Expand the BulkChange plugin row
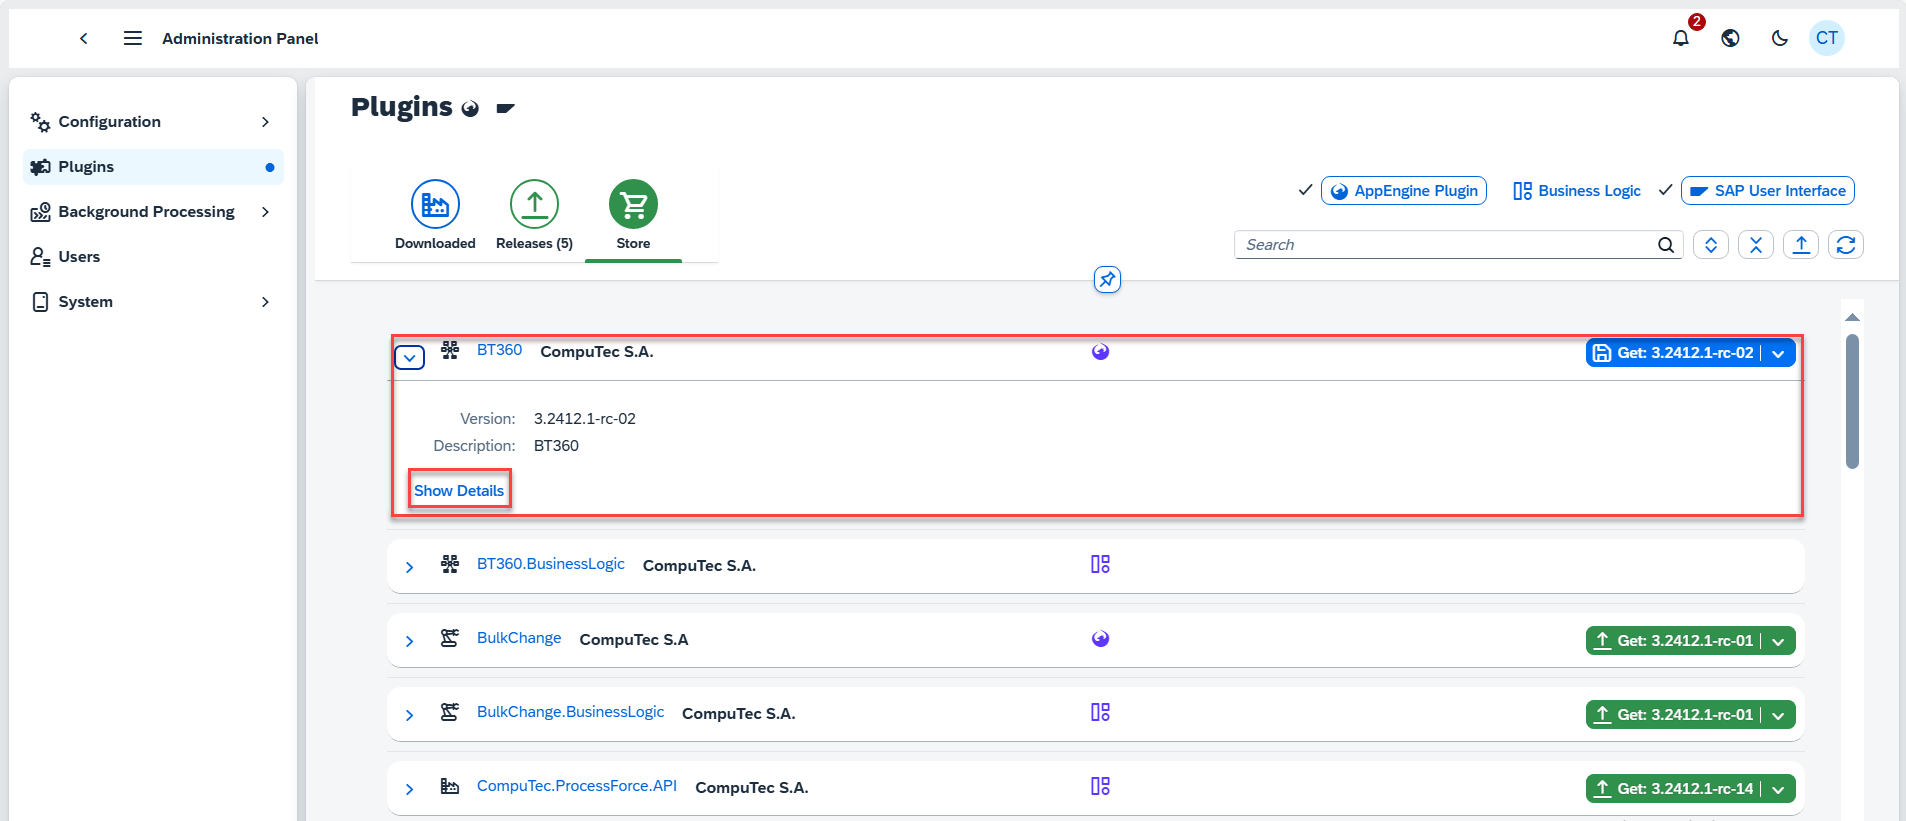This screenshot has width=1906, height=821. (409, 641)
